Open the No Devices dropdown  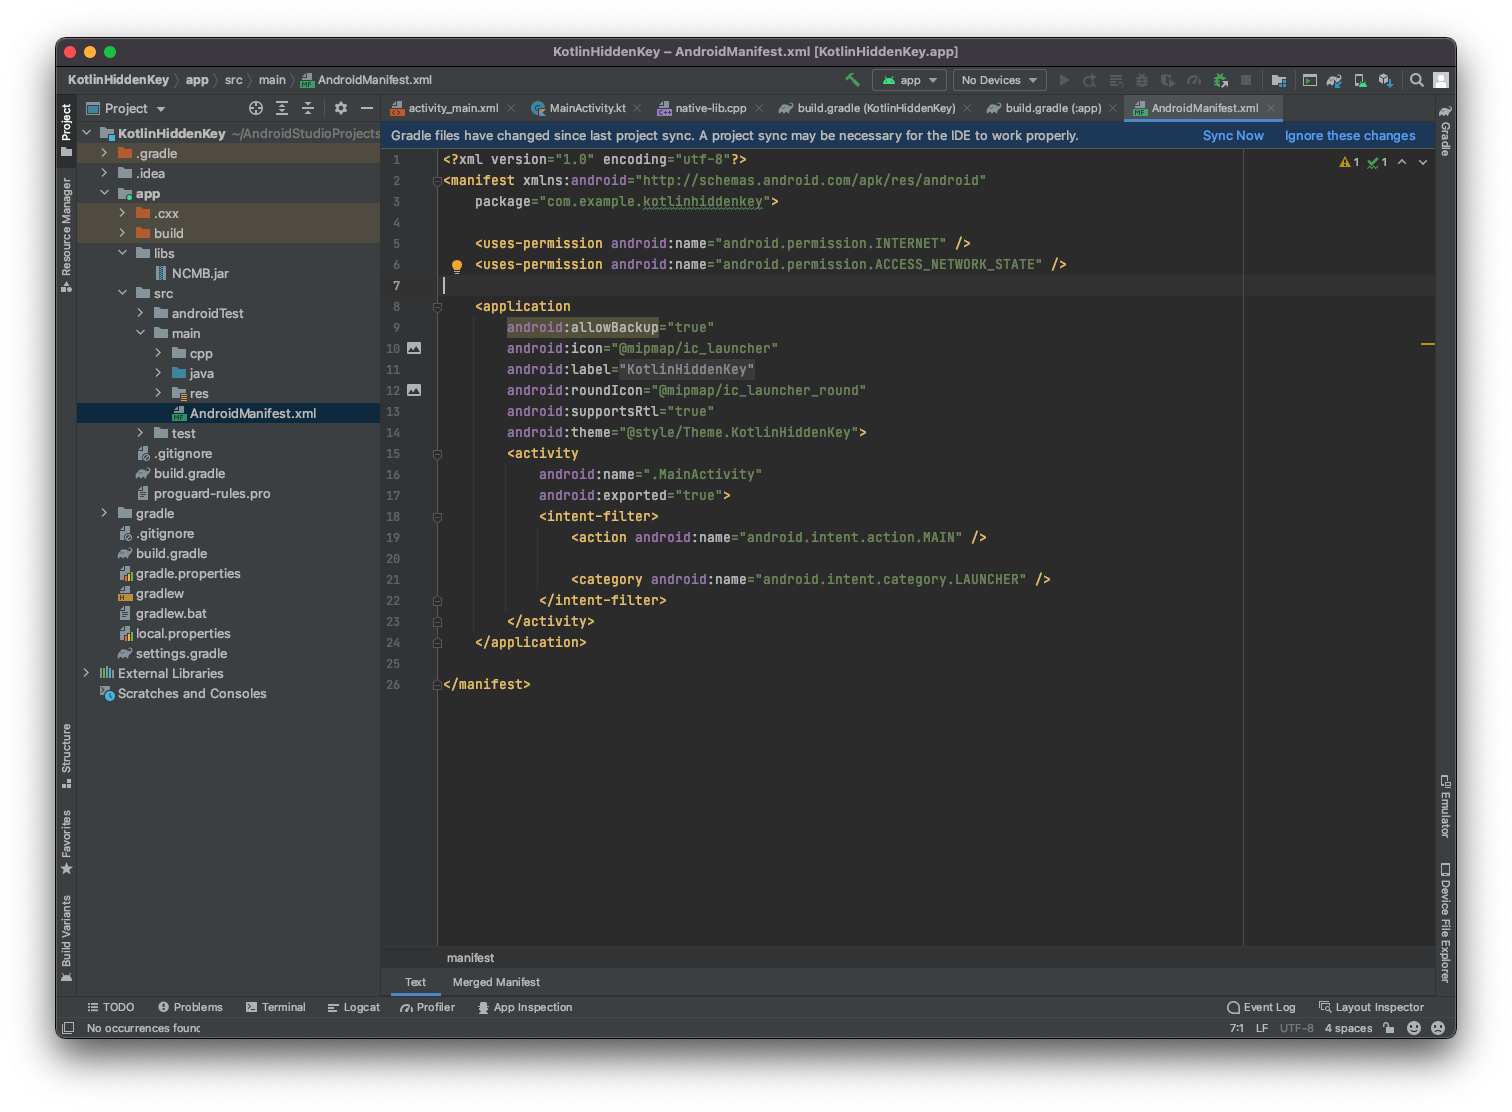[x=998, y=80]
